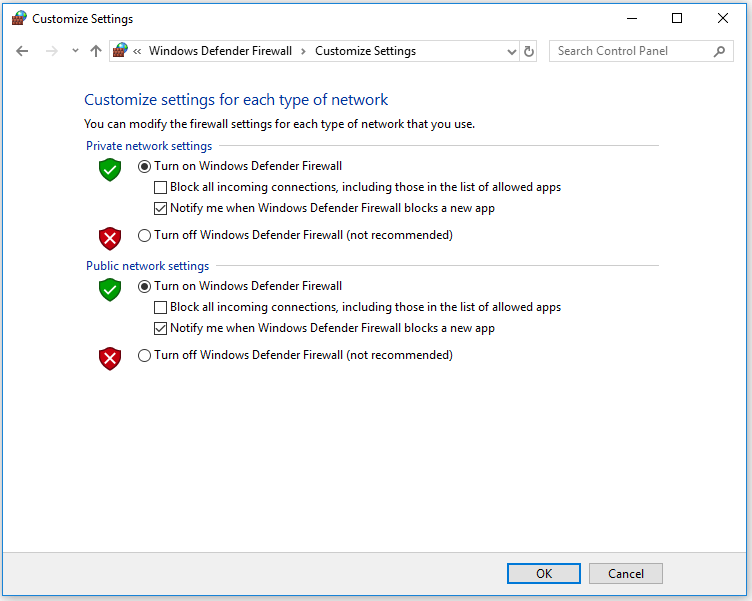Screen dimensions: 752x601
Task: Click the search magnifier icon
Action: pyautogui.click(x=719, y=51)
